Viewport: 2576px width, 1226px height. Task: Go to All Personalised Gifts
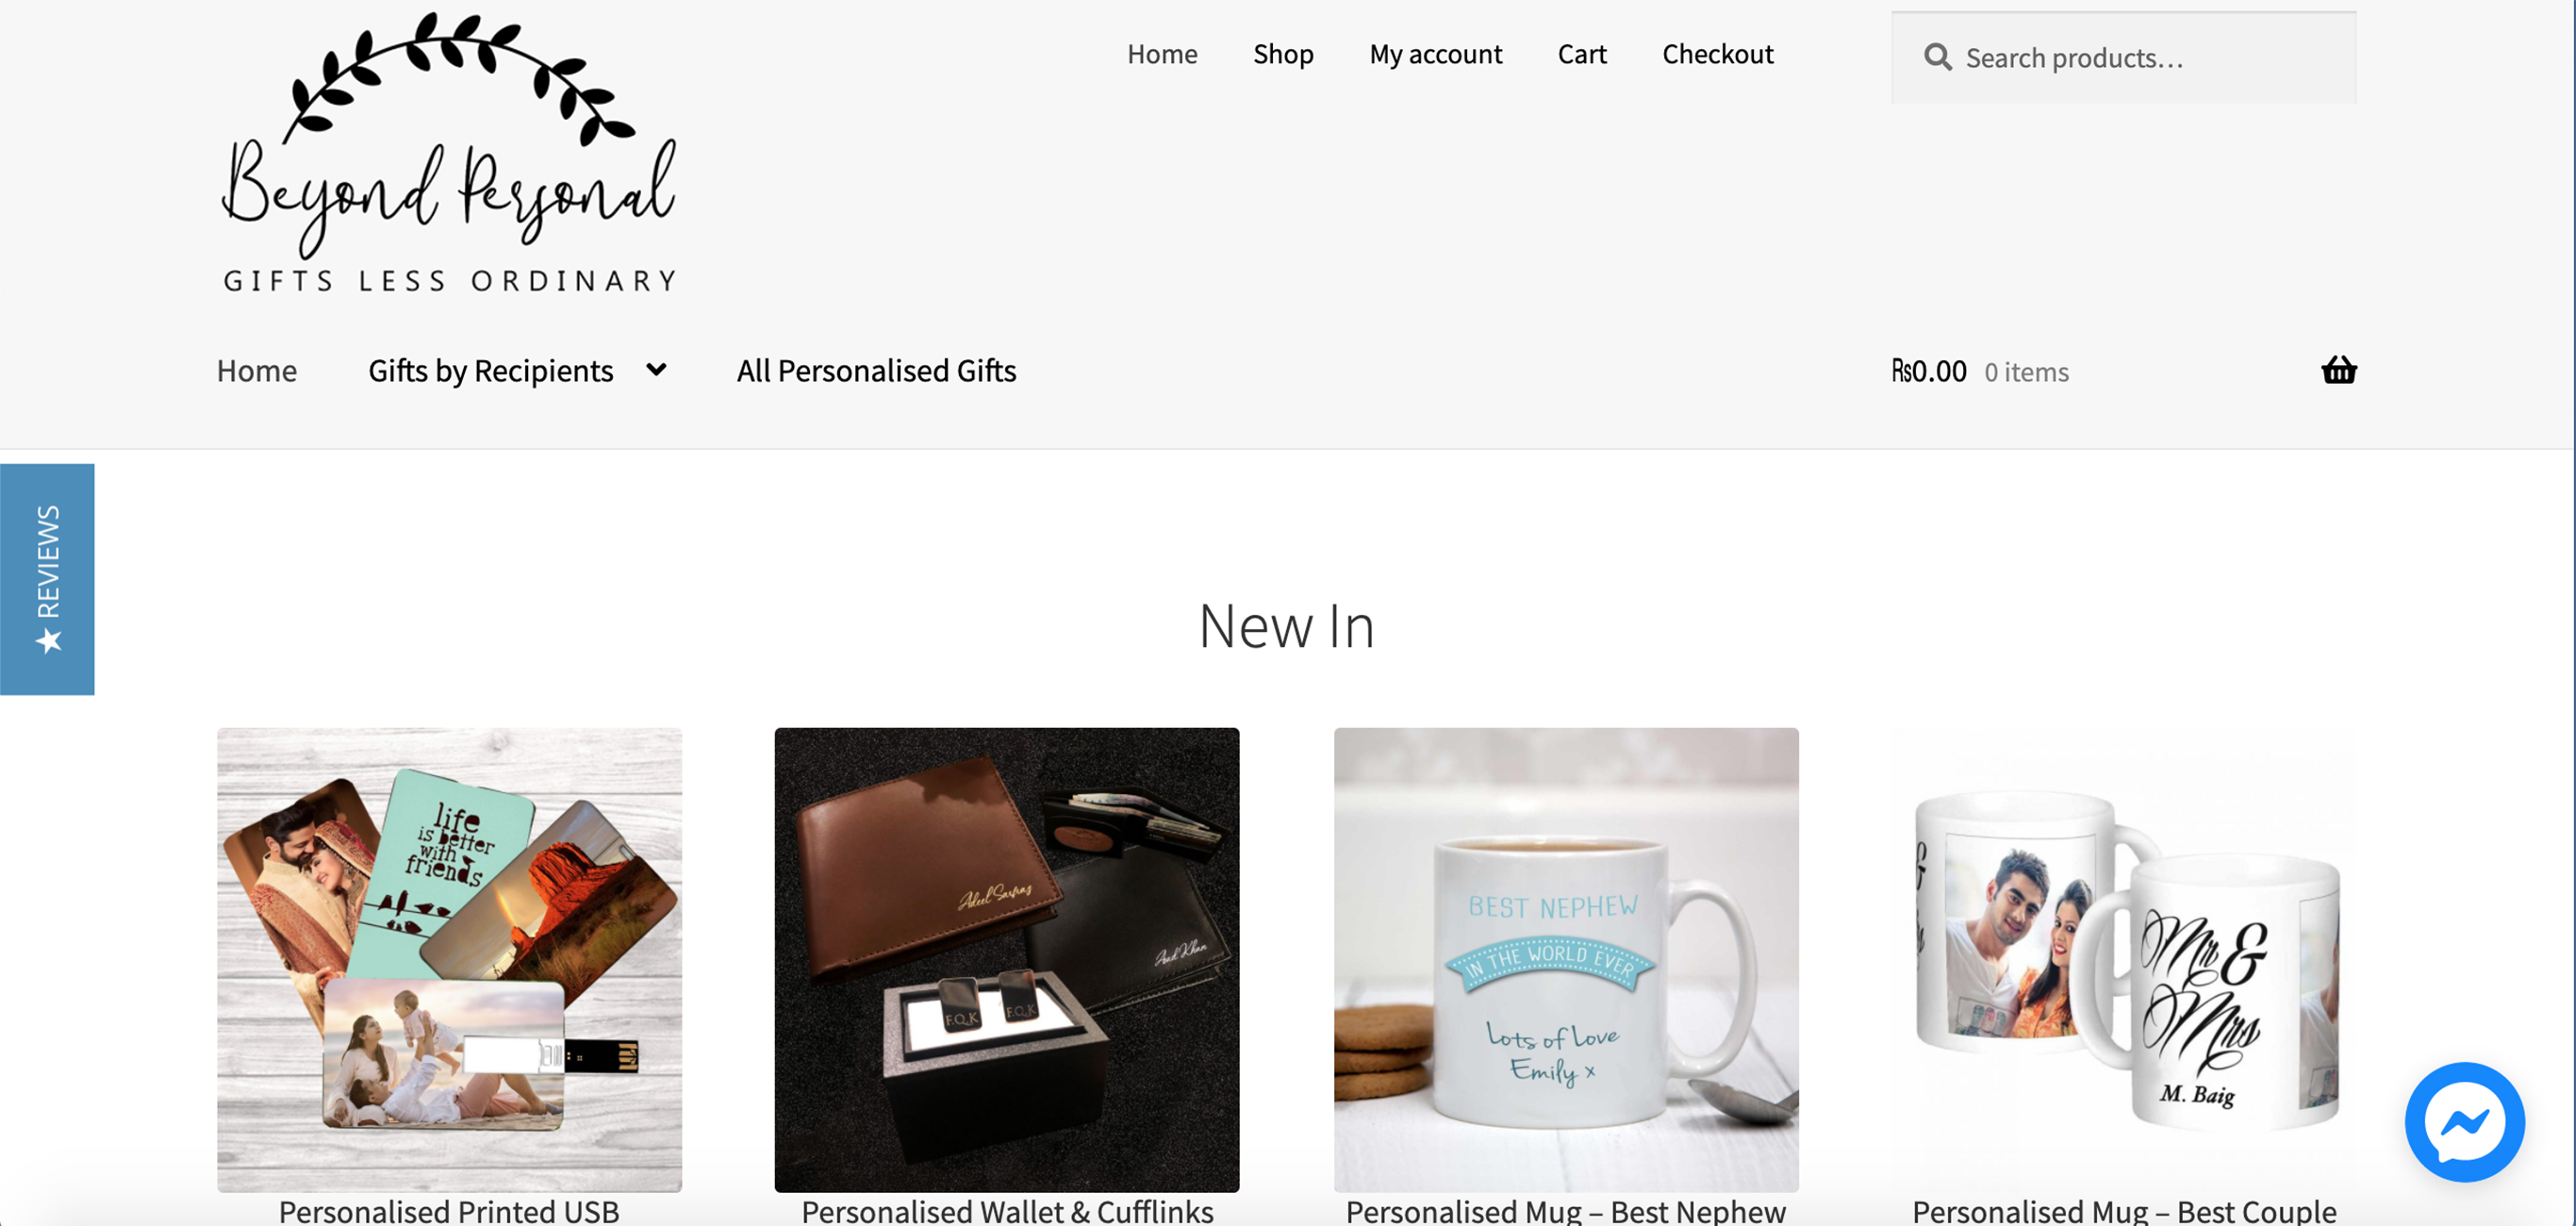point(876,371)
